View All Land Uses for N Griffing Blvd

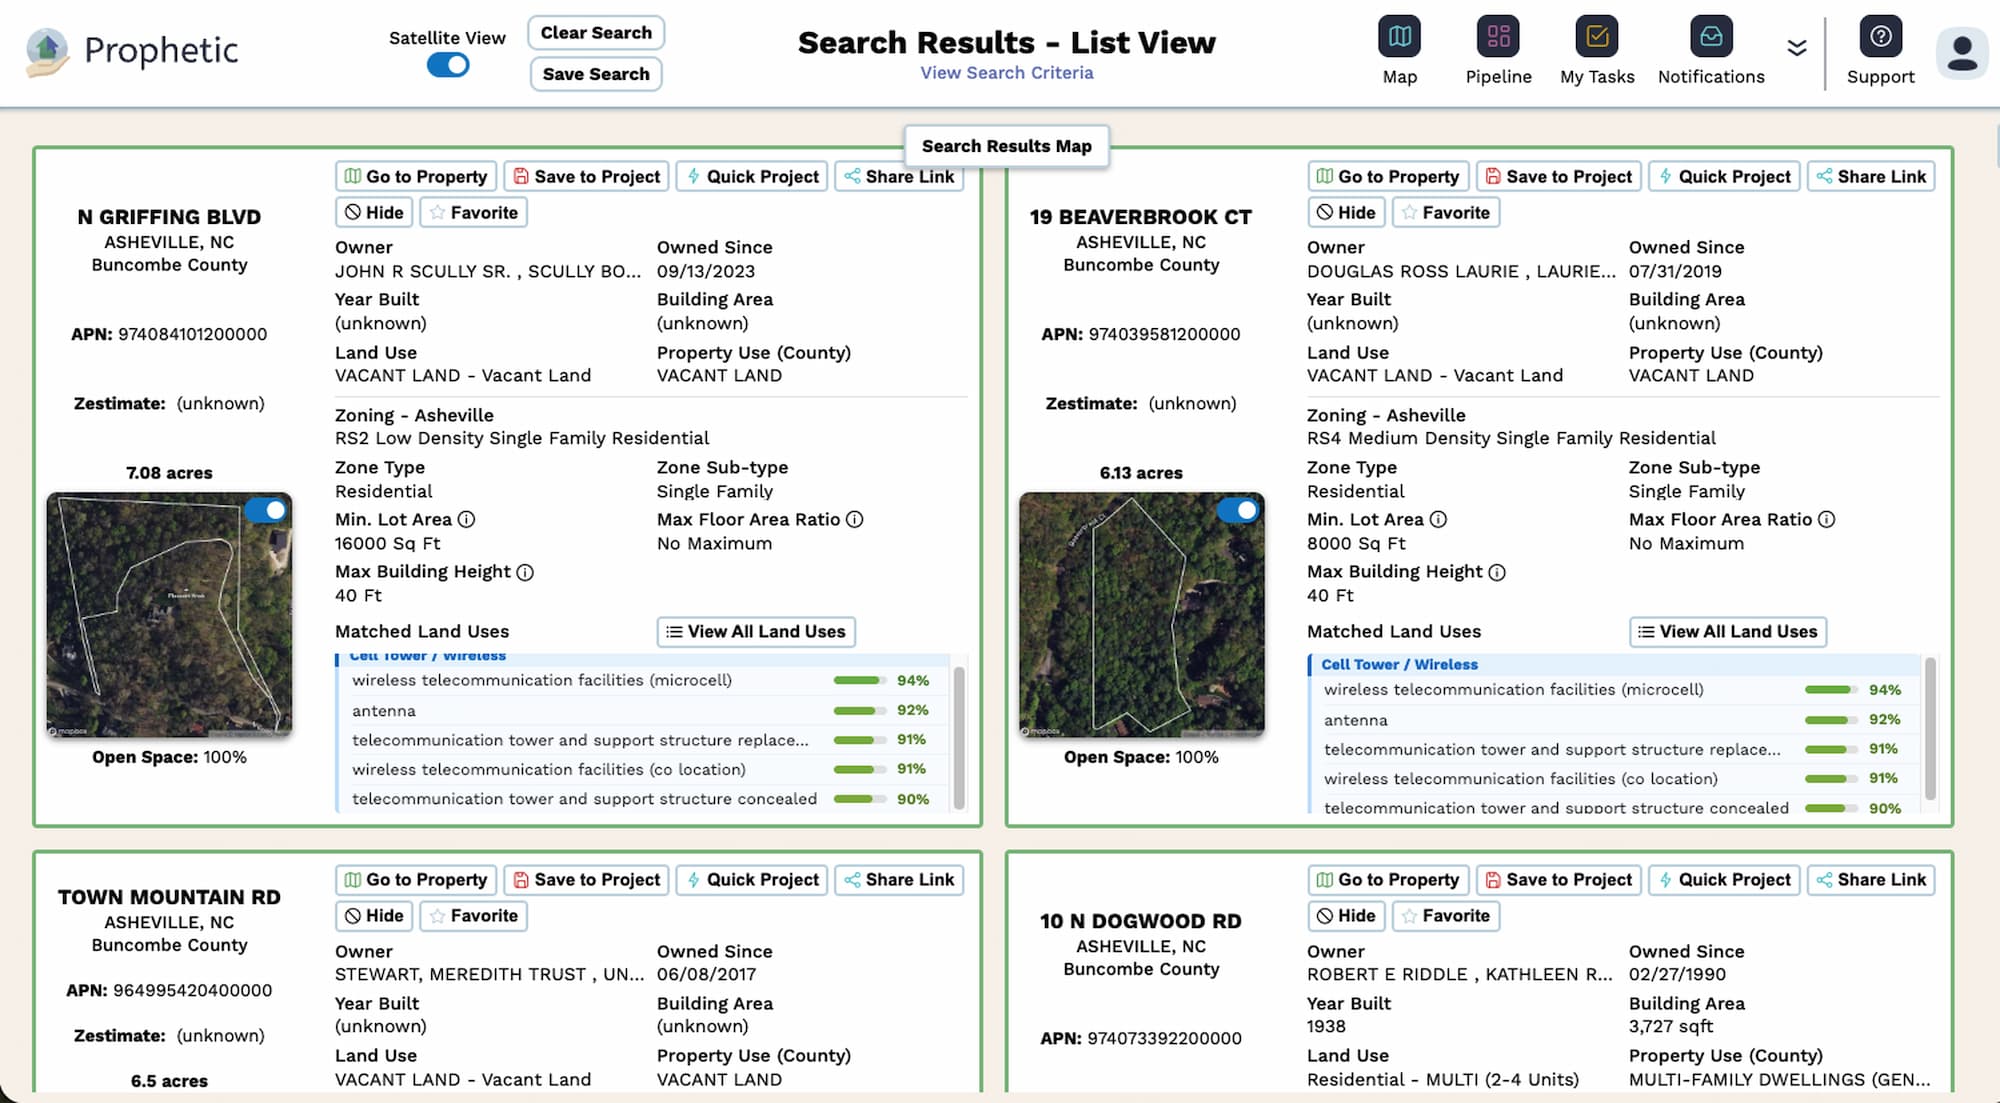[x=756, y=632]
